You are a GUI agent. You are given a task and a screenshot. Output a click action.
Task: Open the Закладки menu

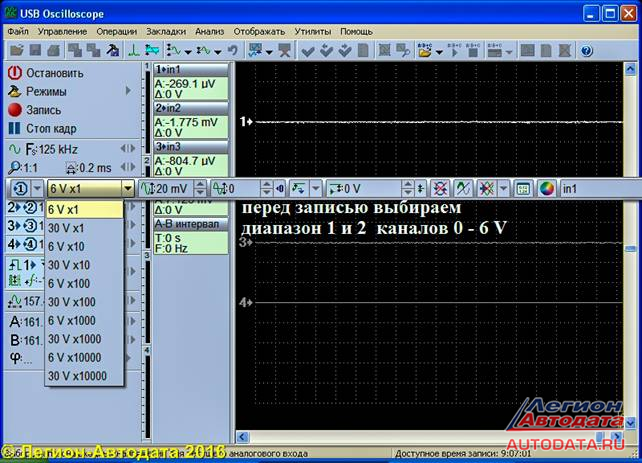pos(166,32)
